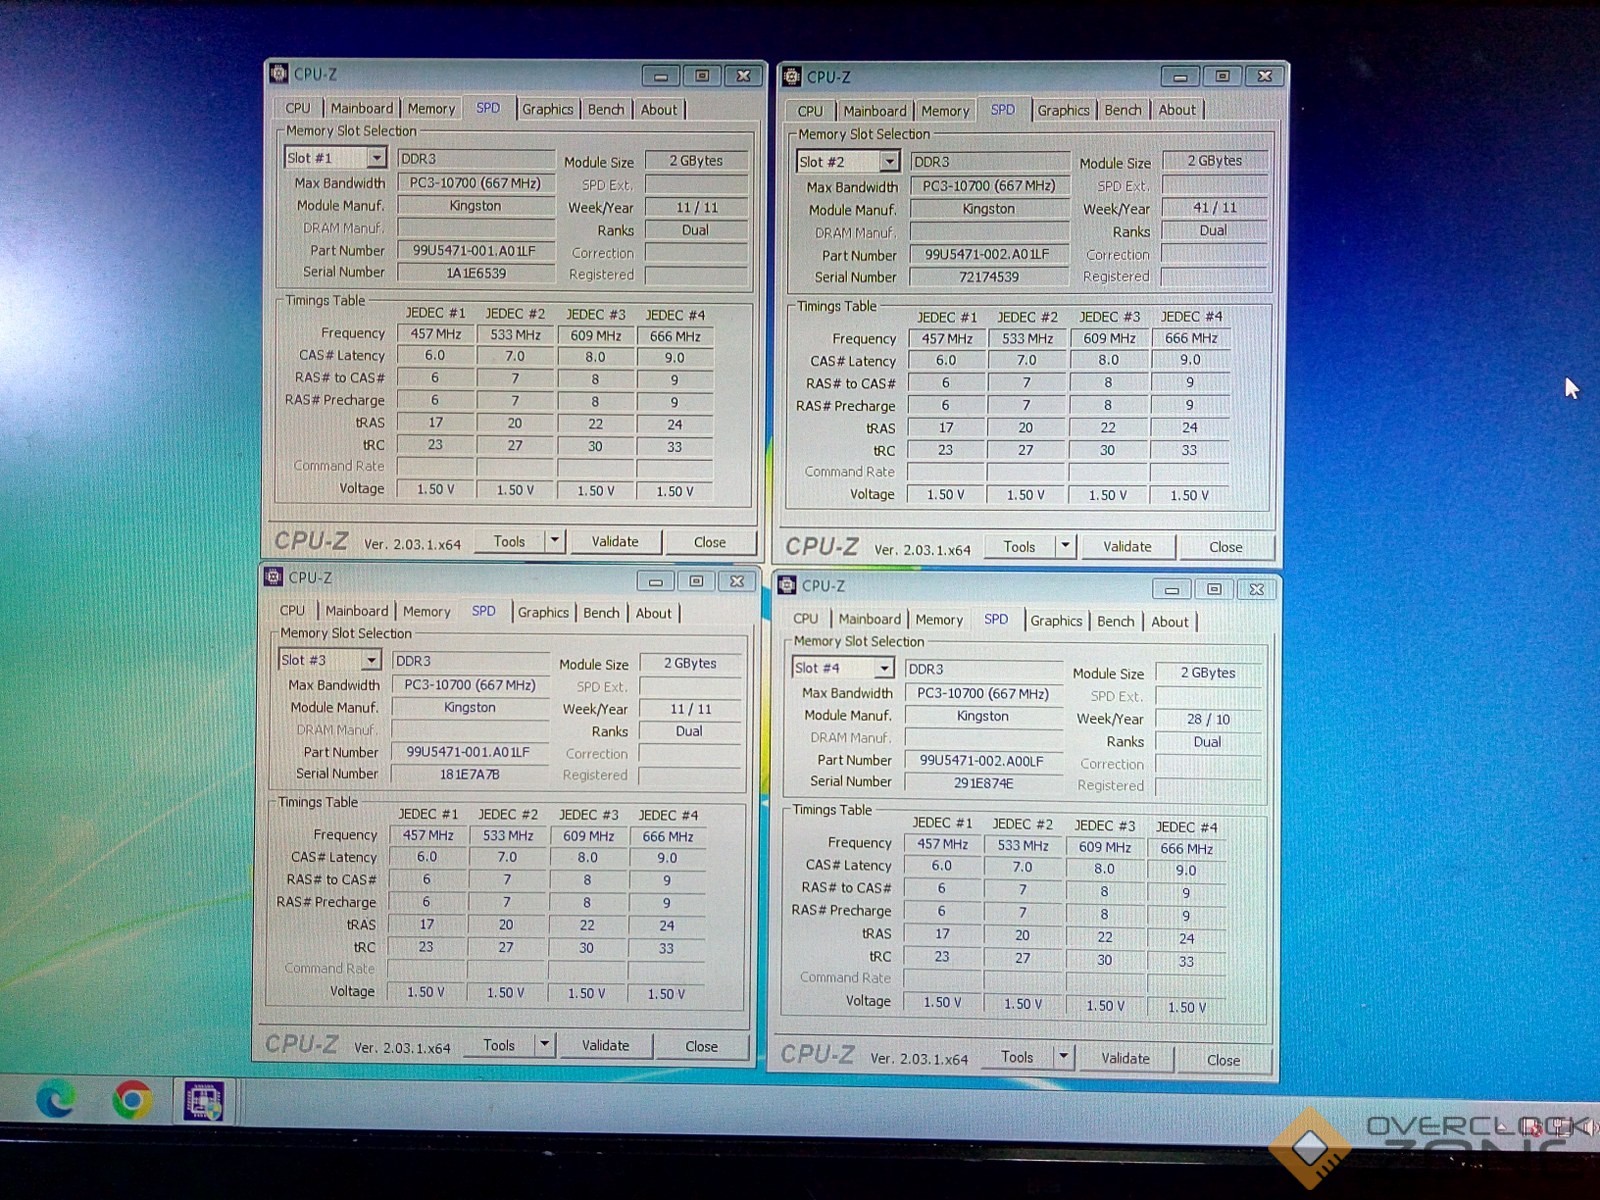Expand Tools arrow in Slot #2 window

click(1065, 546)
